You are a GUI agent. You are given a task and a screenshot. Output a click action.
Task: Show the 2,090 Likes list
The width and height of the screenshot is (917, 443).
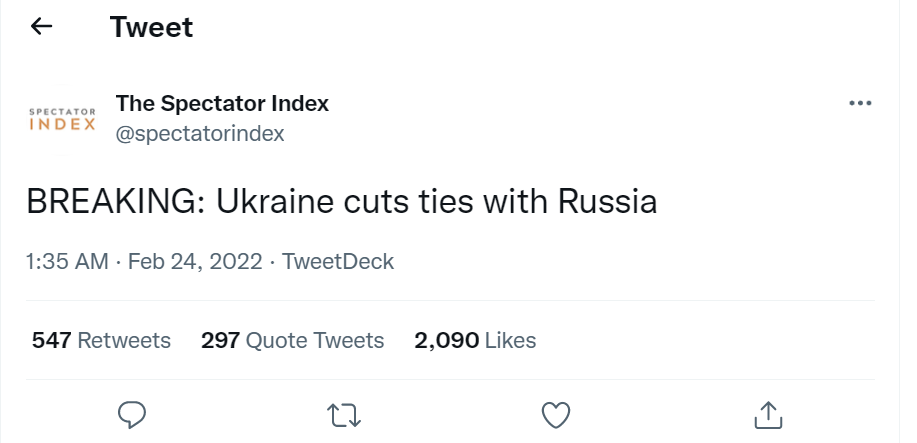click(475, 340)
